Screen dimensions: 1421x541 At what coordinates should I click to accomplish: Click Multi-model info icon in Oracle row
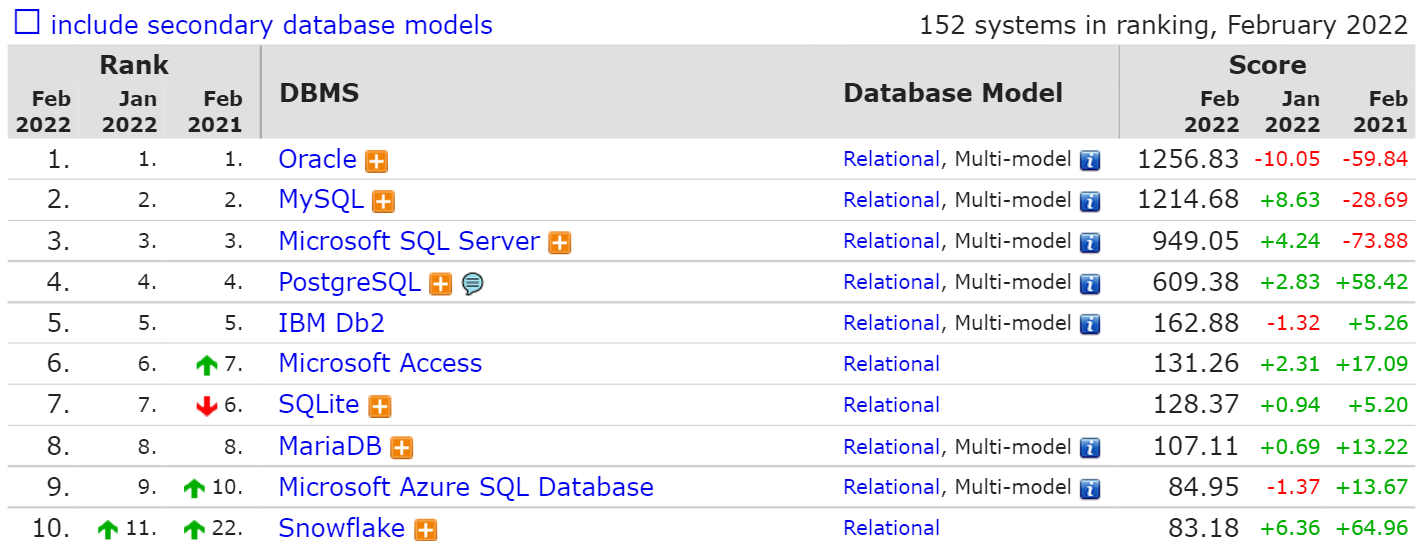point(1090,161)
